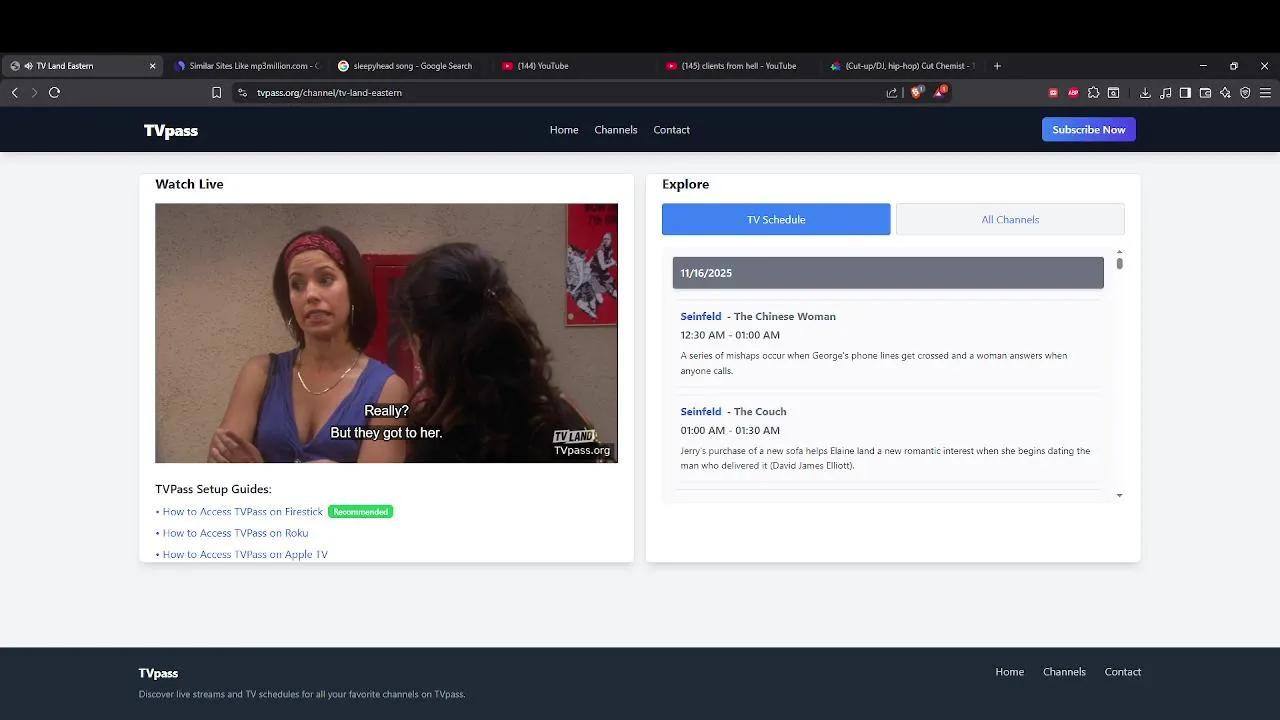Select the TV Schedule tab
Image resolution: width=1280 pixels, height=720 pixels.
pos(776,219)
